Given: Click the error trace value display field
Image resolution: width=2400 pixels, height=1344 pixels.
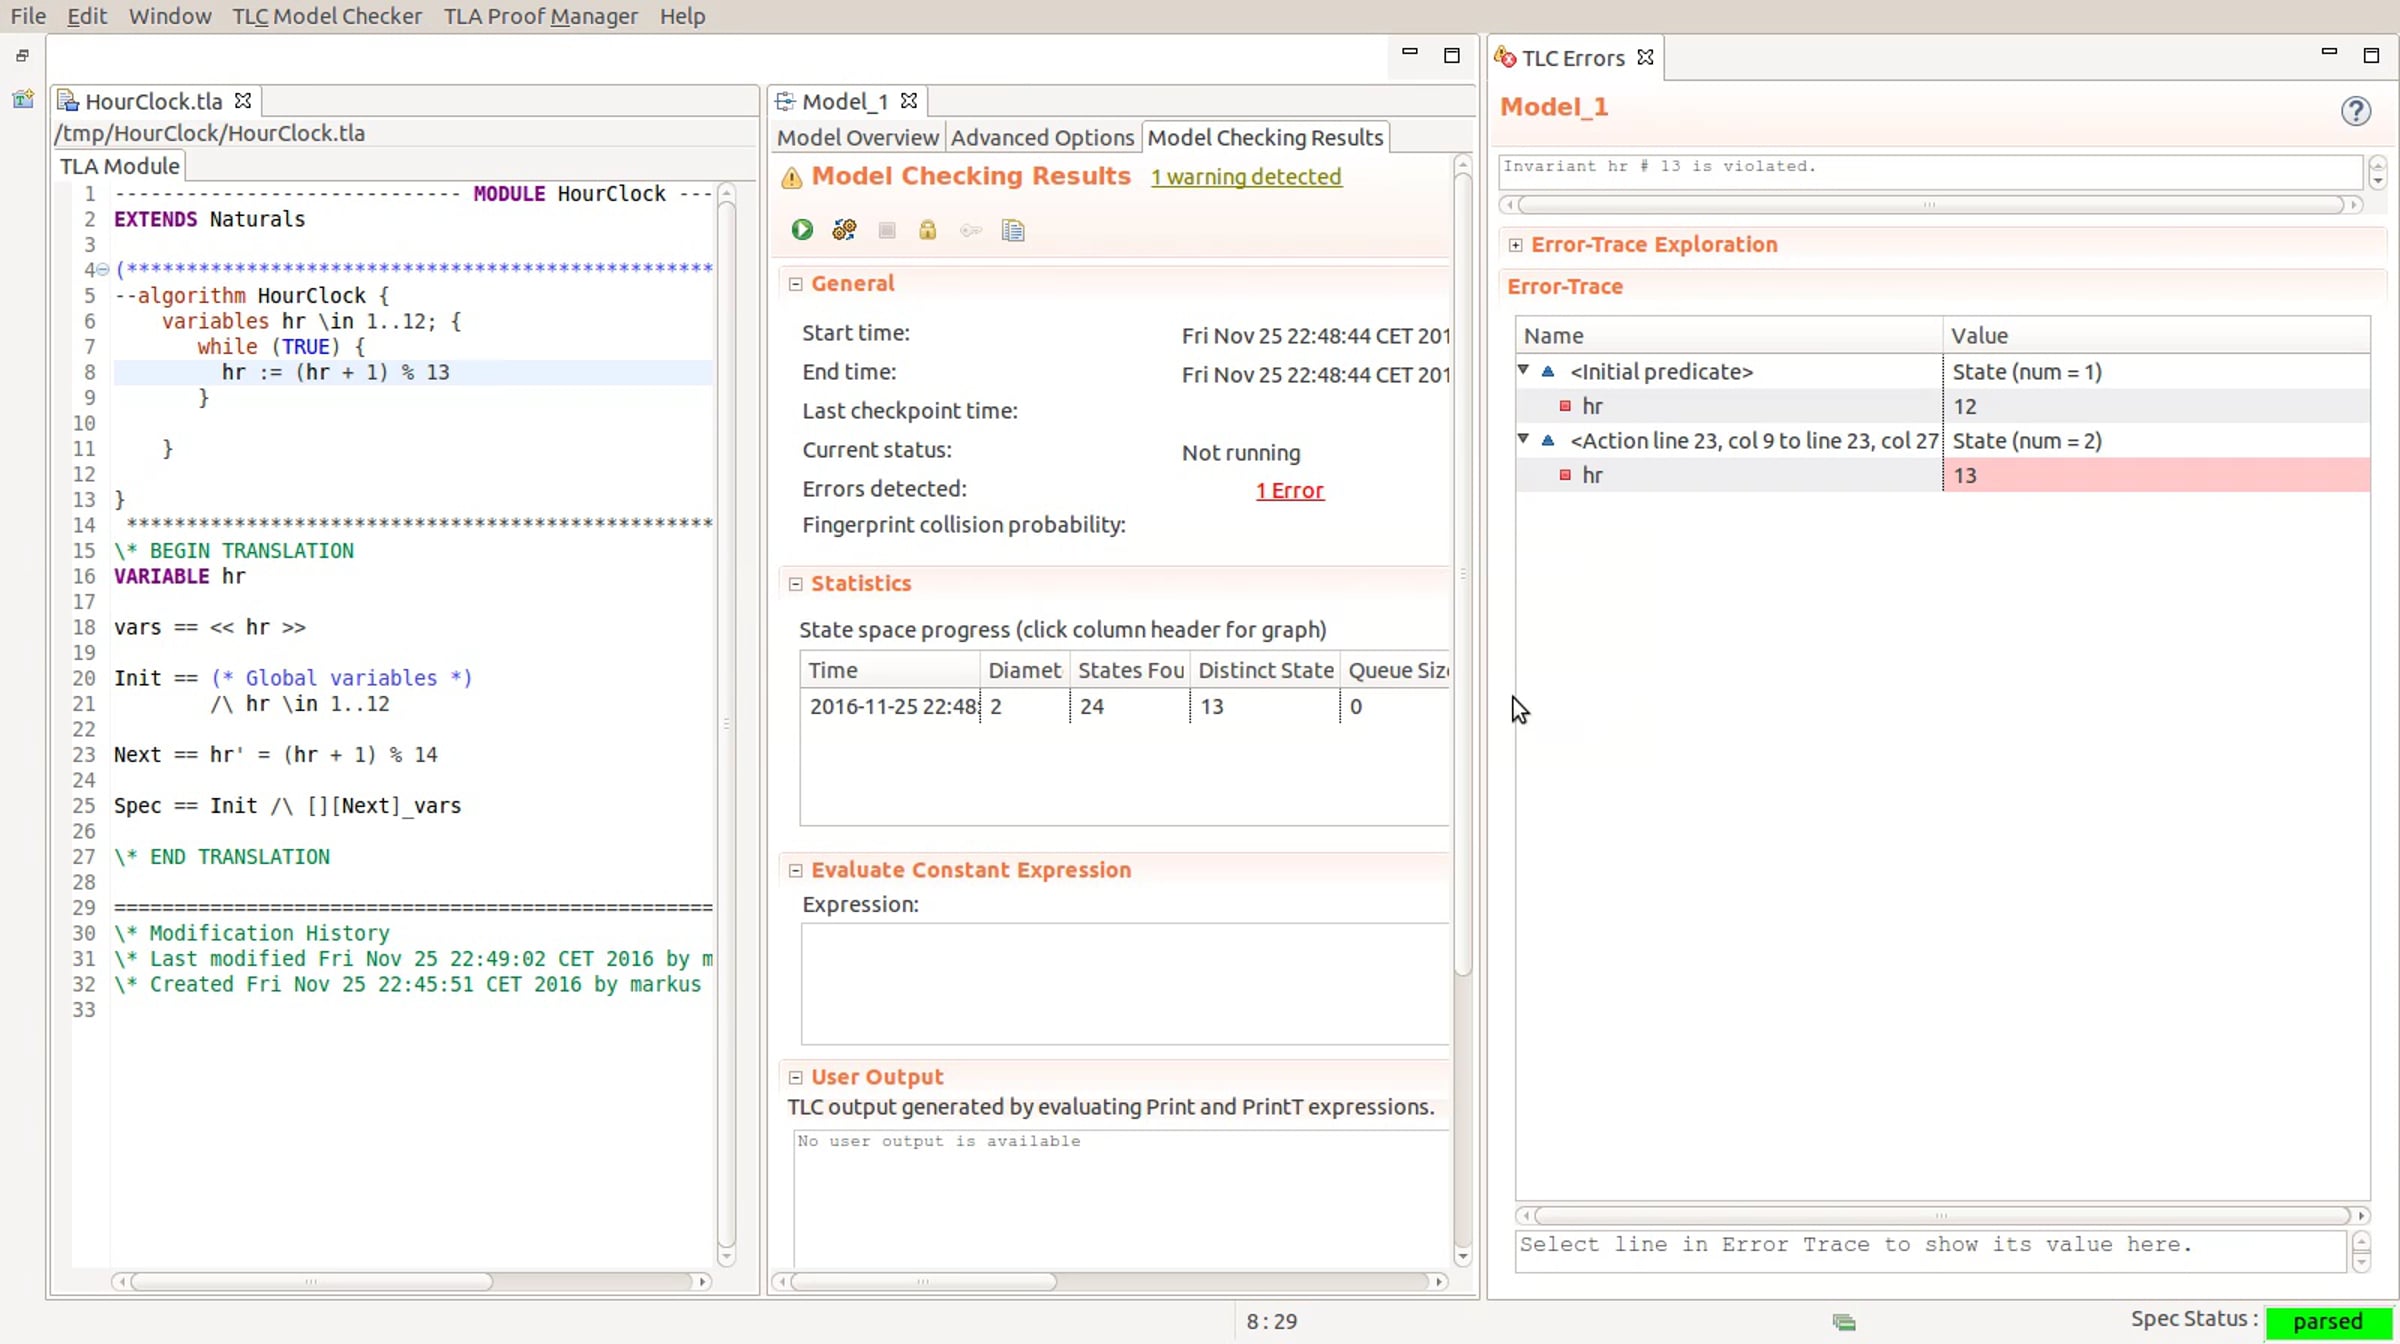Looking at the screenshot, I should click(x=1931, y=1251).
